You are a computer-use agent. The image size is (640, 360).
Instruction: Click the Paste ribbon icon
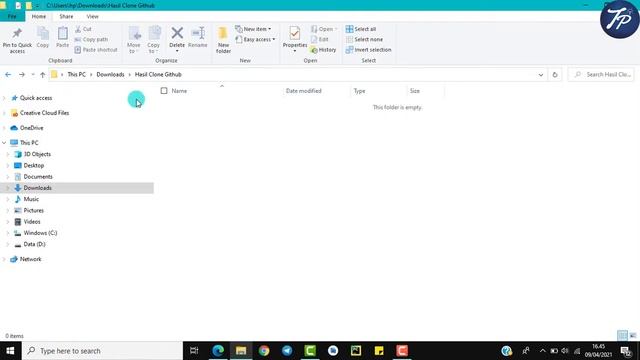[62, 33]
